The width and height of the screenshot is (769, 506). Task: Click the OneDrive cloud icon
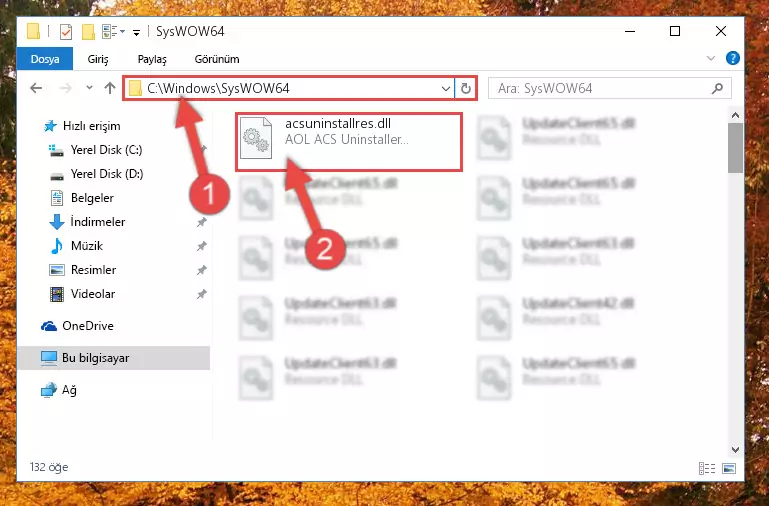(x=49, y=326)
